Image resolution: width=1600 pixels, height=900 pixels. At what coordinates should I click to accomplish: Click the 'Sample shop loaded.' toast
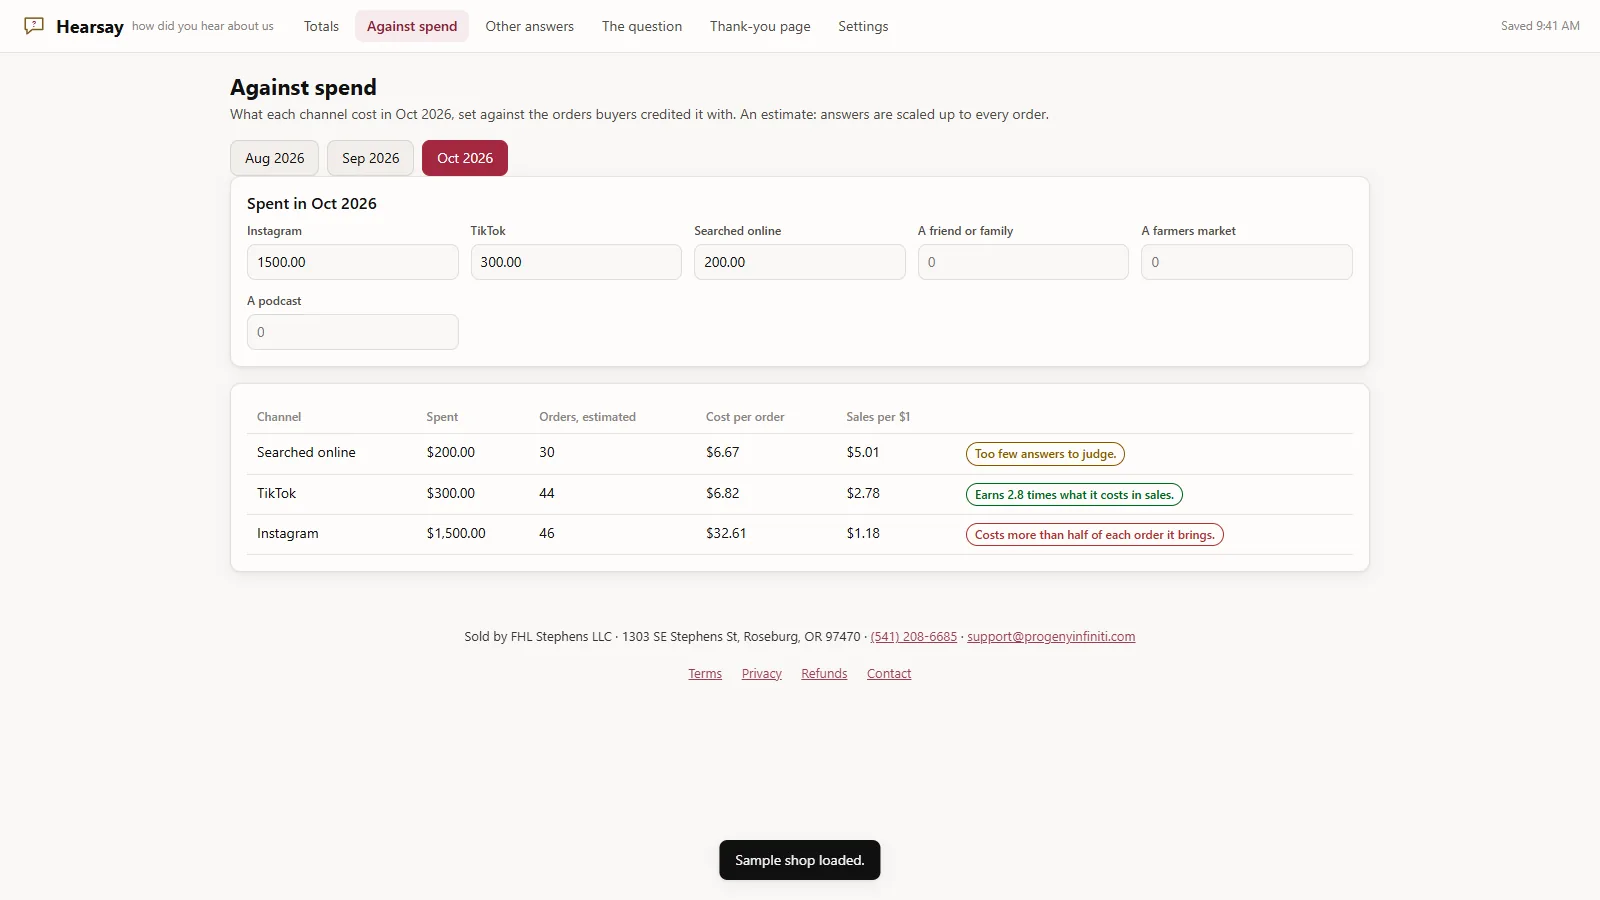click(x=800, y=861)
